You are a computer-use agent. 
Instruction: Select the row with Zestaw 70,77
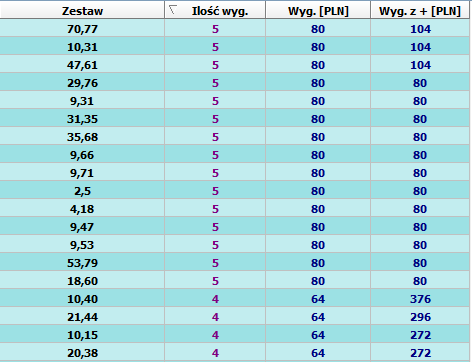pyautogui.click(x=235, y=29)
